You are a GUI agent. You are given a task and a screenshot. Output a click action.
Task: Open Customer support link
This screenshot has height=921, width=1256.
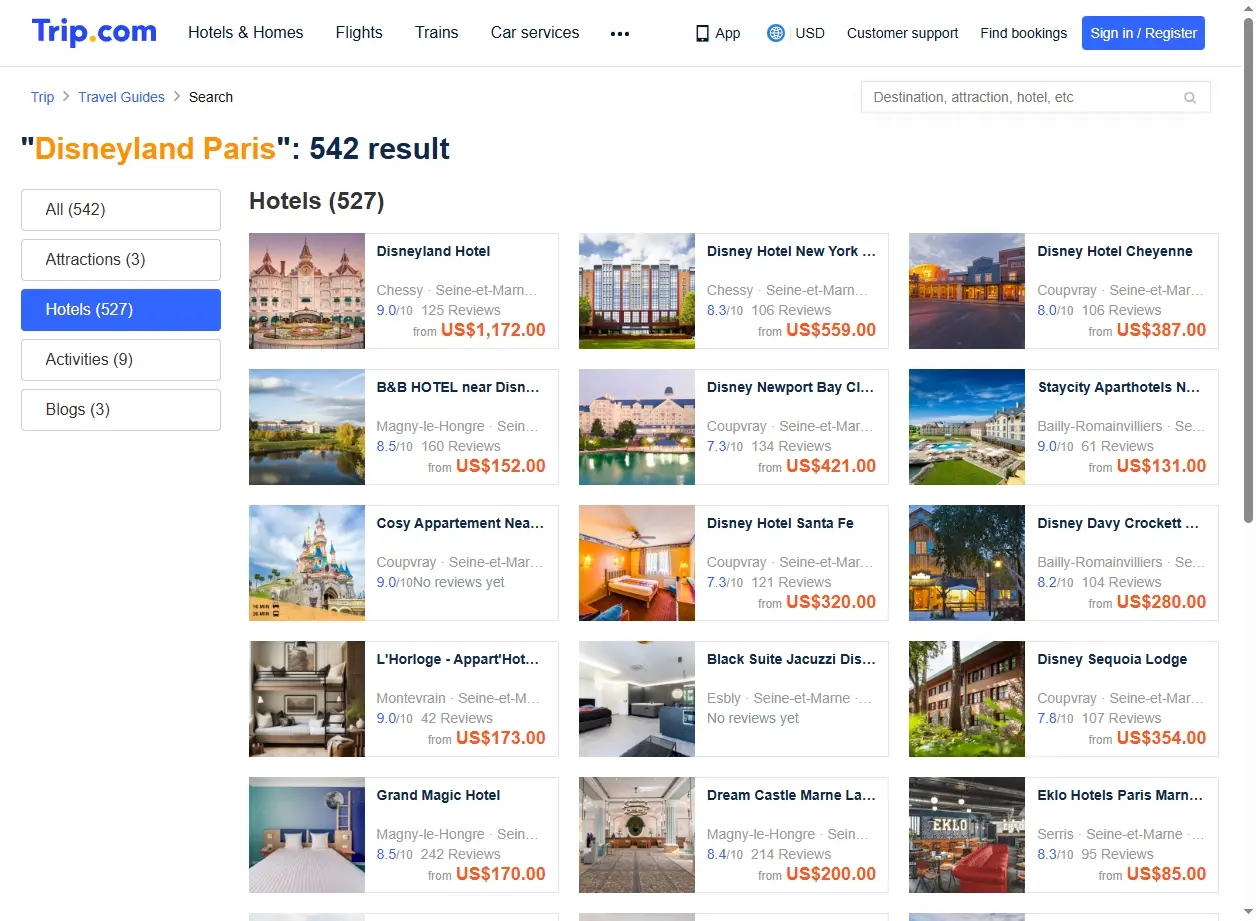click(x=902, y=33)
